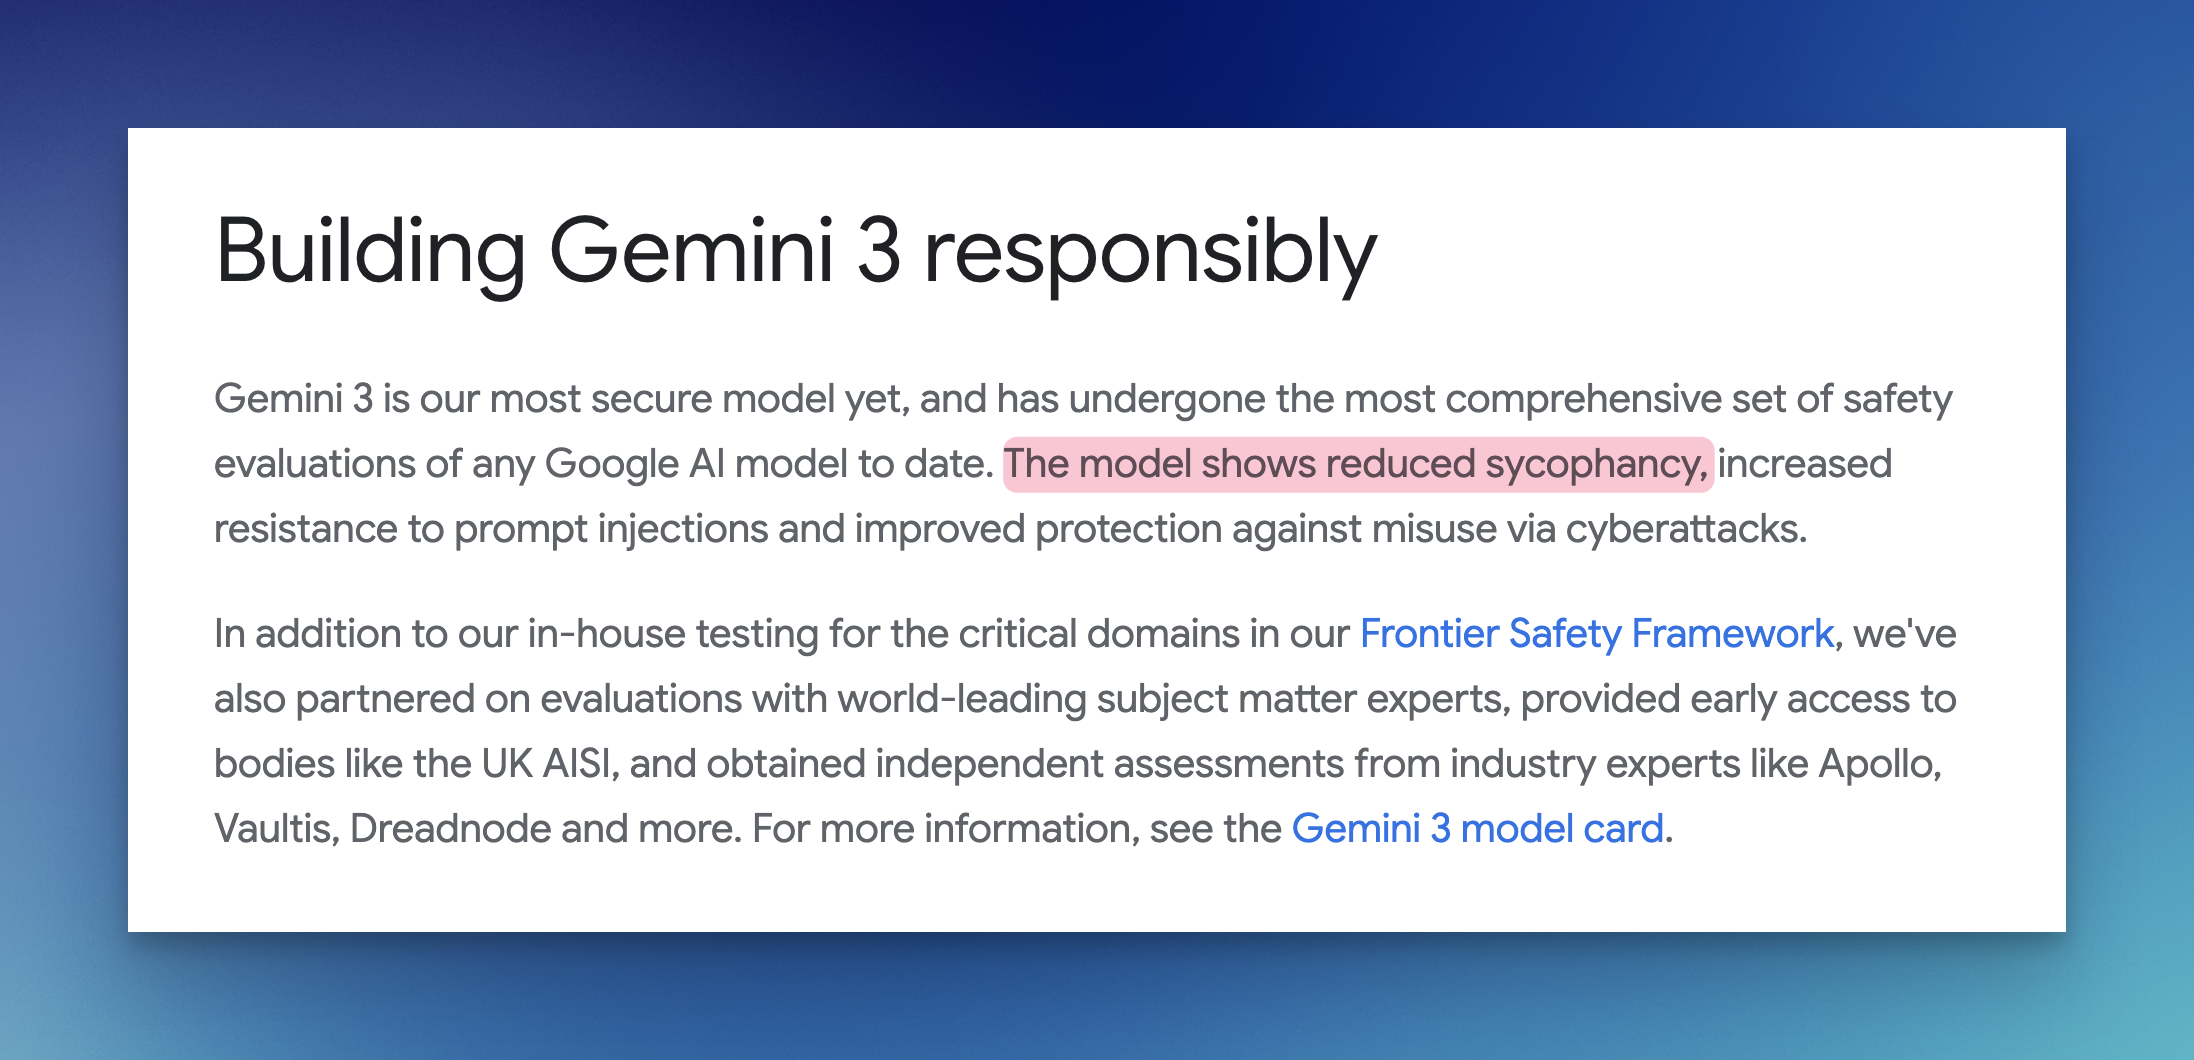Click the phrase 'Google AI model'
The height and width of the screenshot is (1060, 2194).
coord(696,464)
